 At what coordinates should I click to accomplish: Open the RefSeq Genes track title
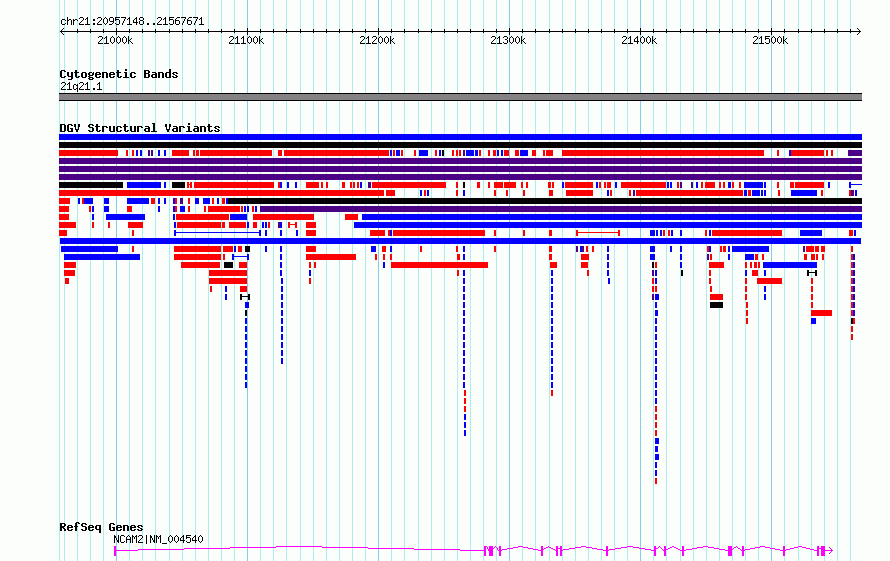[101, 527]
